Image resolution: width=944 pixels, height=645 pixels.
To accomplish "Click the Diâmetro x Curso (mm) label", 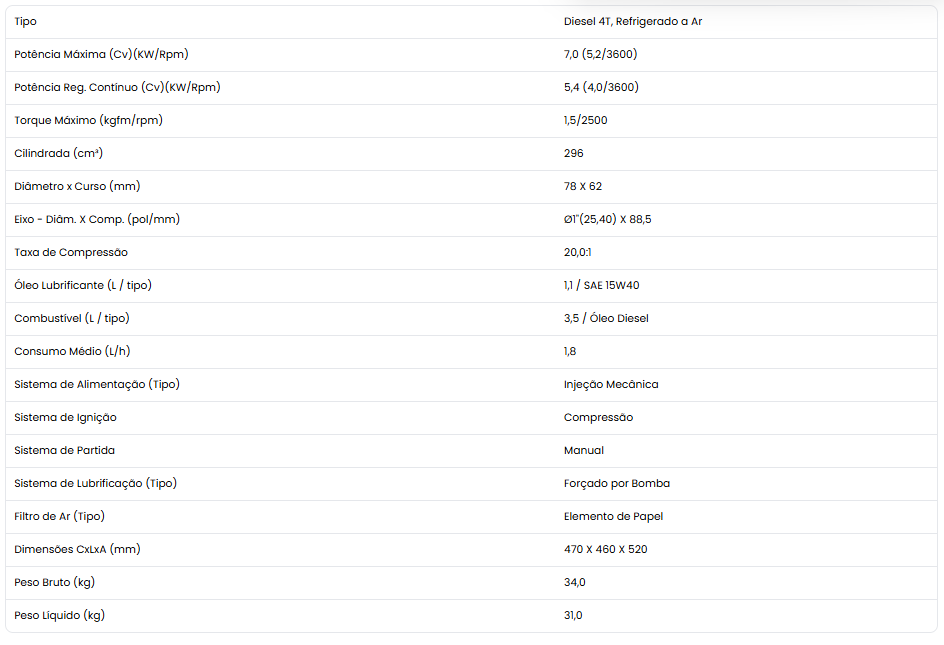I will (77, 187).
